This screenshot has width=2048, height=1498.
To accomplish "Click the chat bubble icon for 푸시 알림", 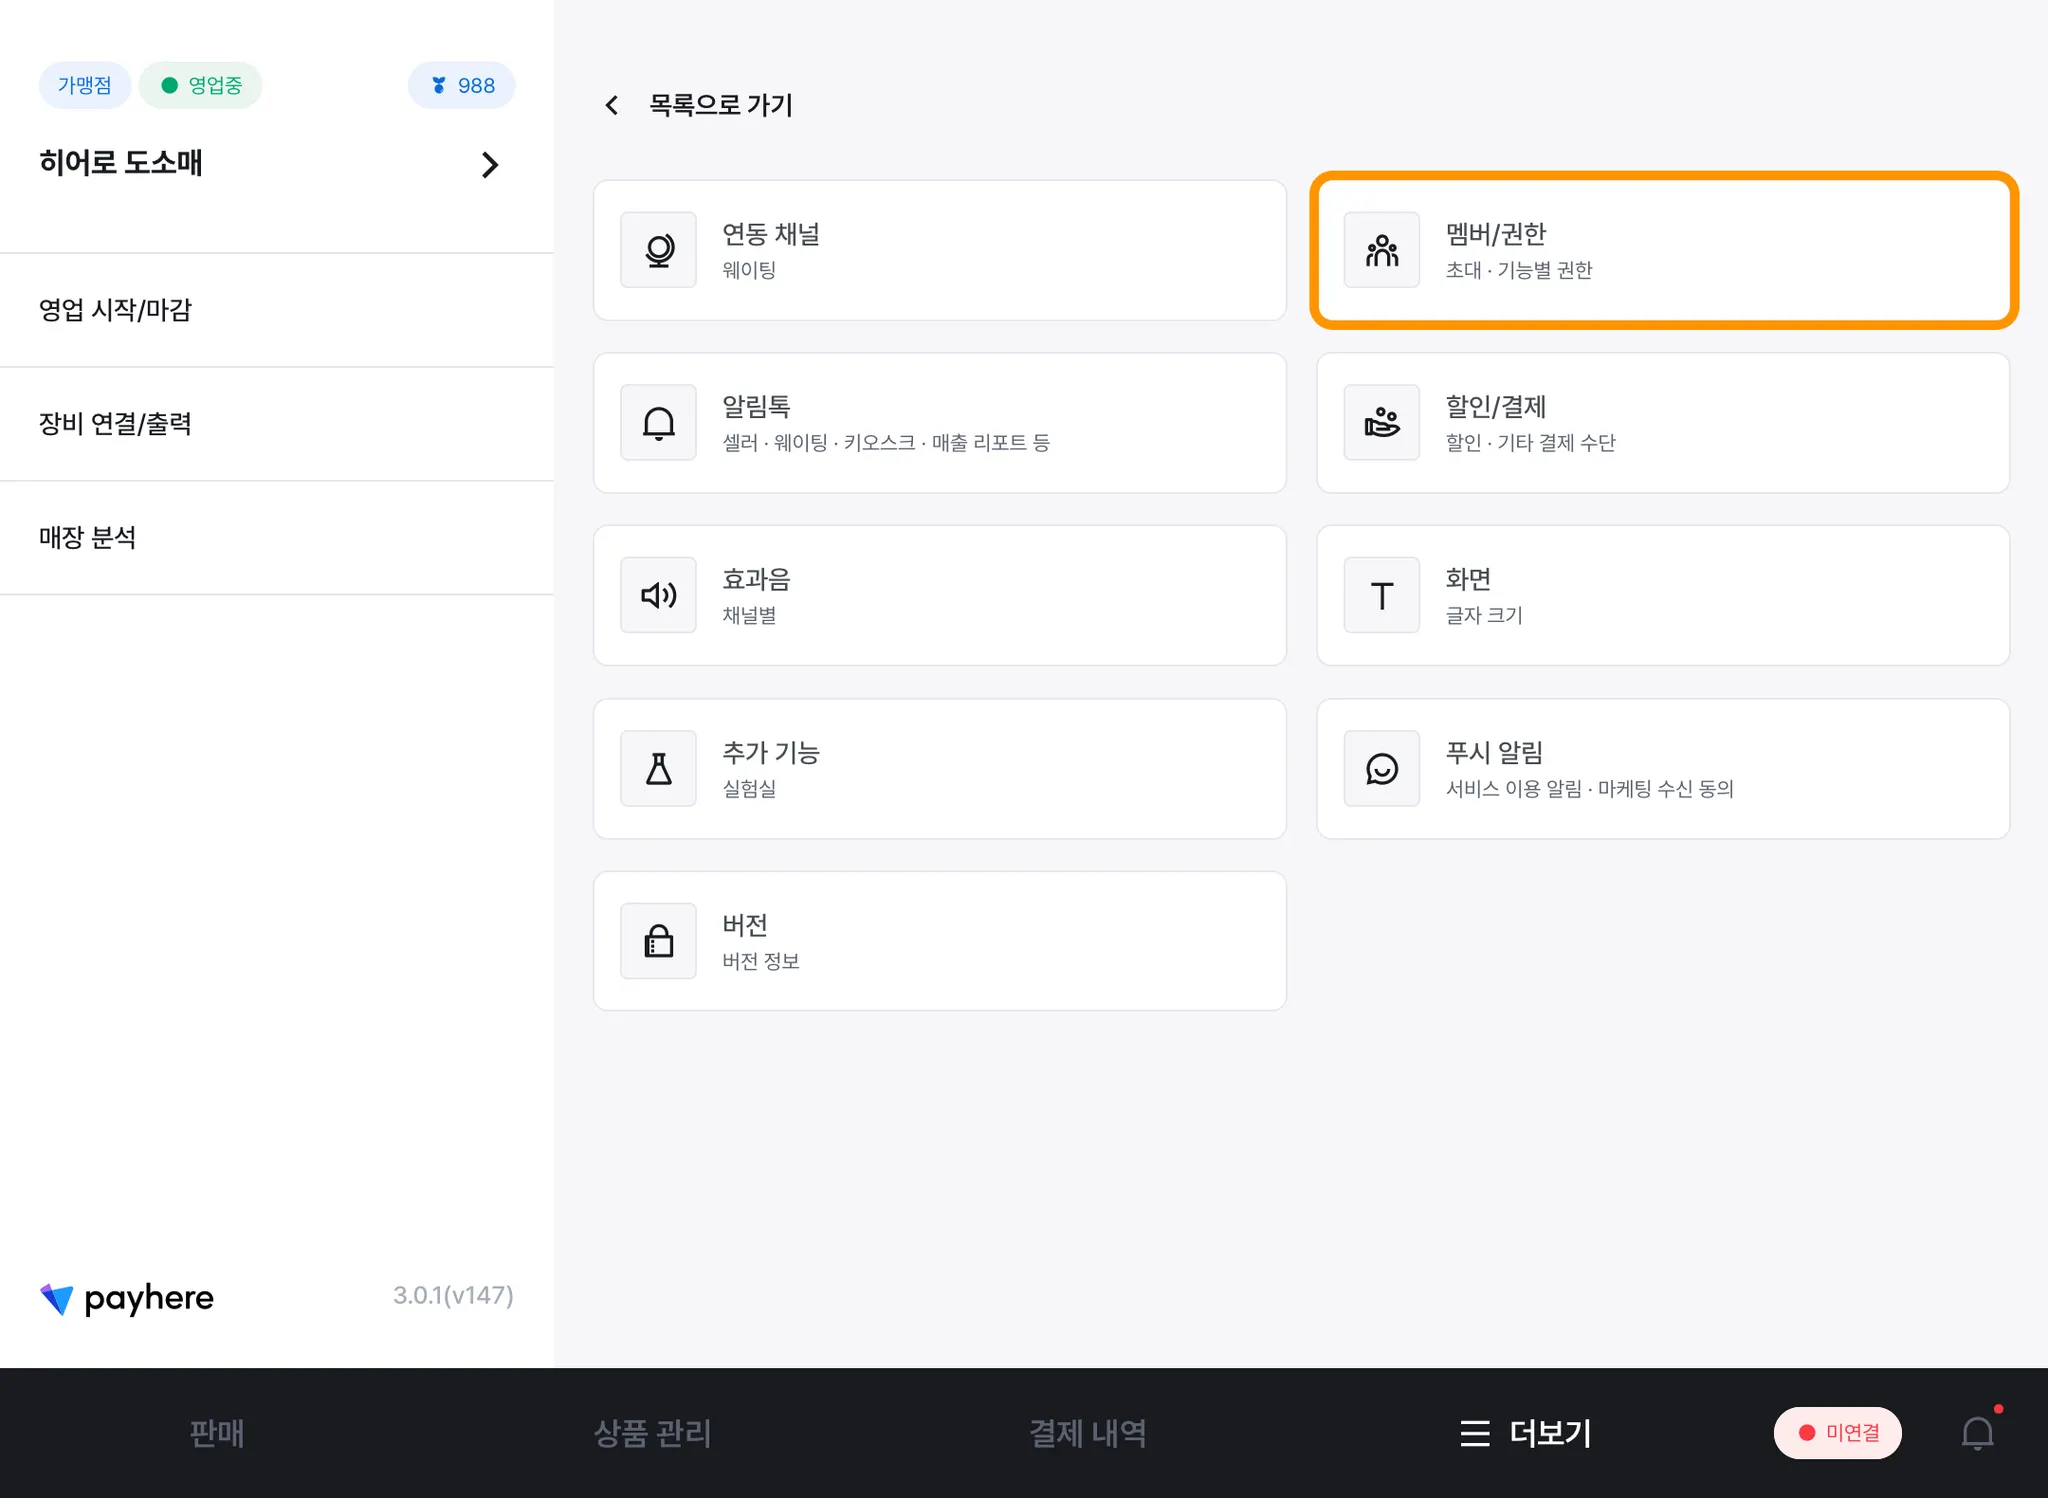I will 1381,769.
